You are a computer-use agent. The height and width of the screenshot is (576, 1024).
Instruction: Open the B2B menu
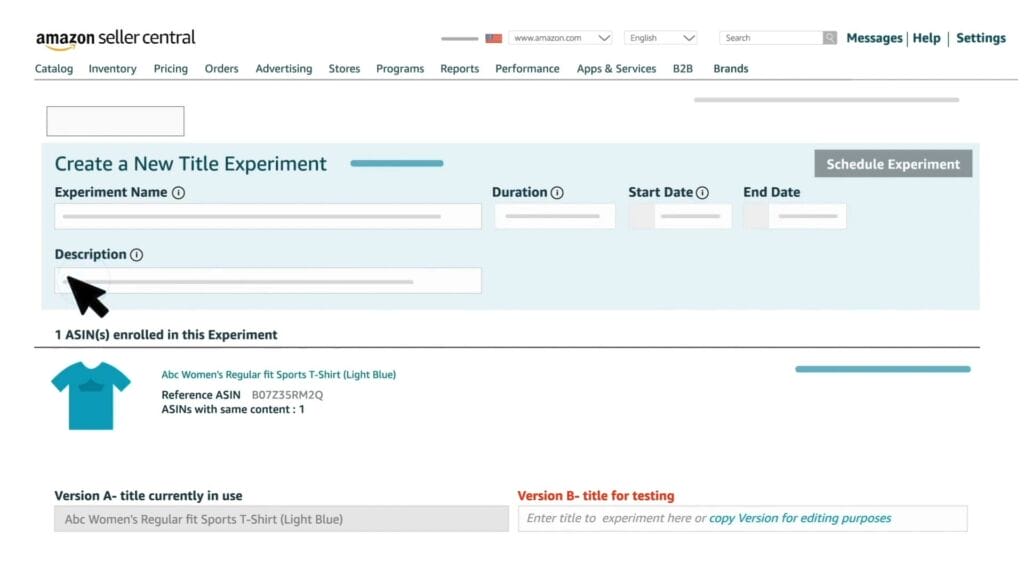click(682, 69)
